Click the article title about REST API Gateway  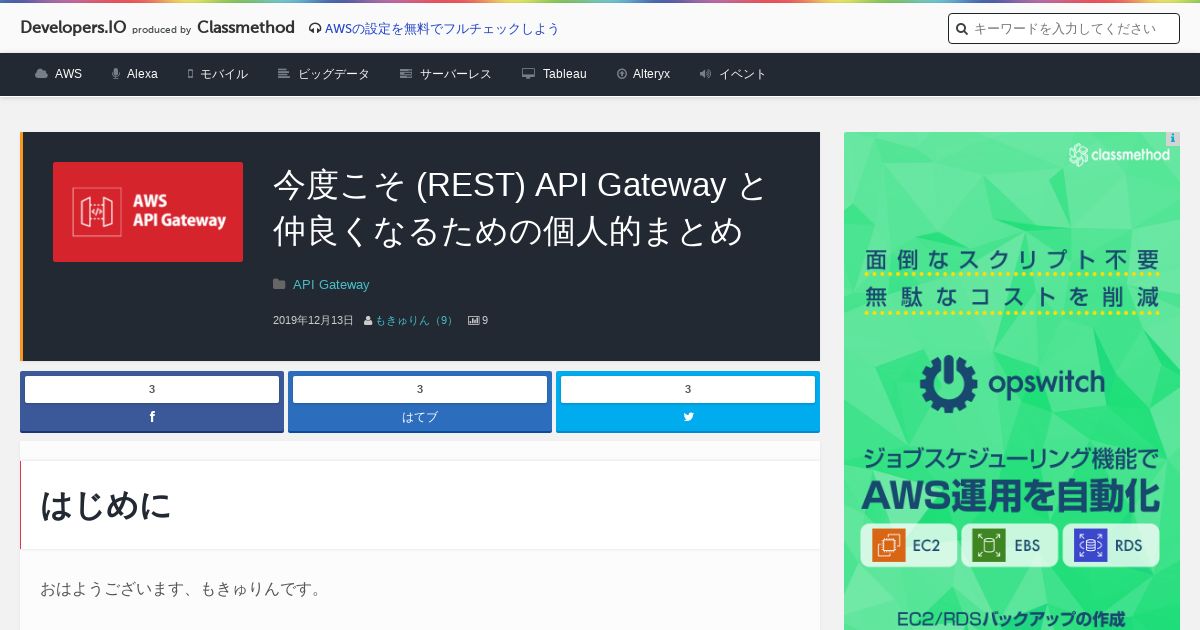click(520, 208)
